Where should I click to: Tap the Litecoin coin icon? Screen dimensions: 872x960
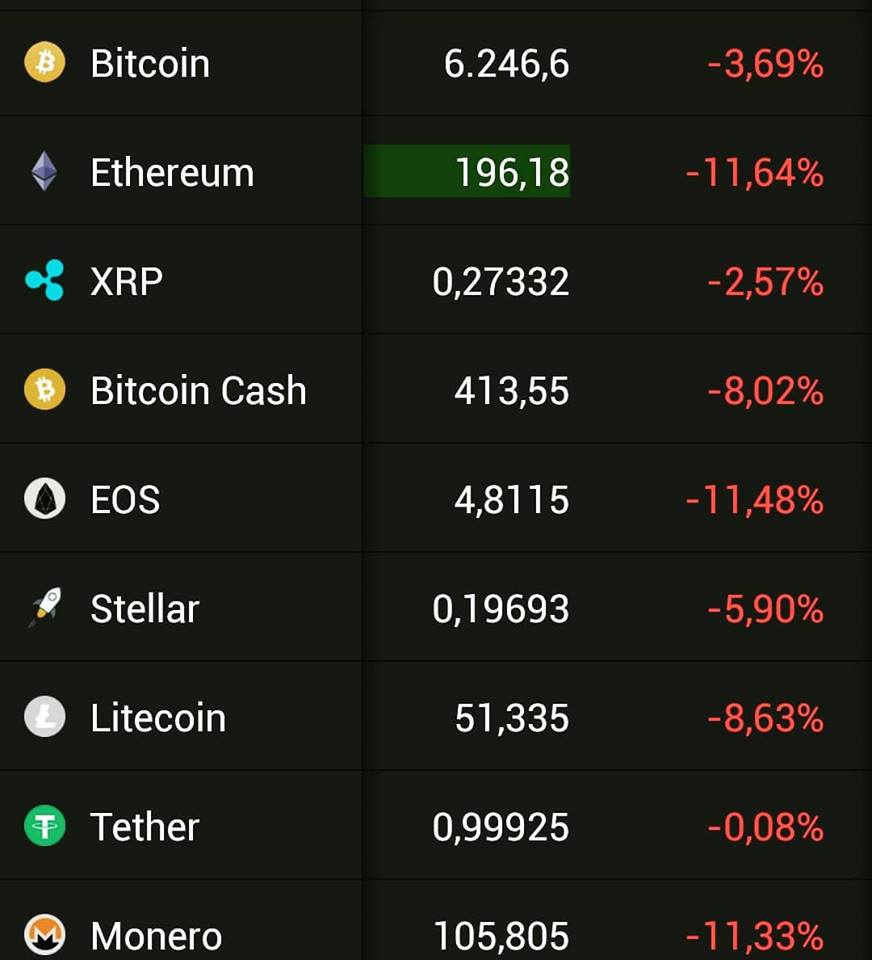45,716
